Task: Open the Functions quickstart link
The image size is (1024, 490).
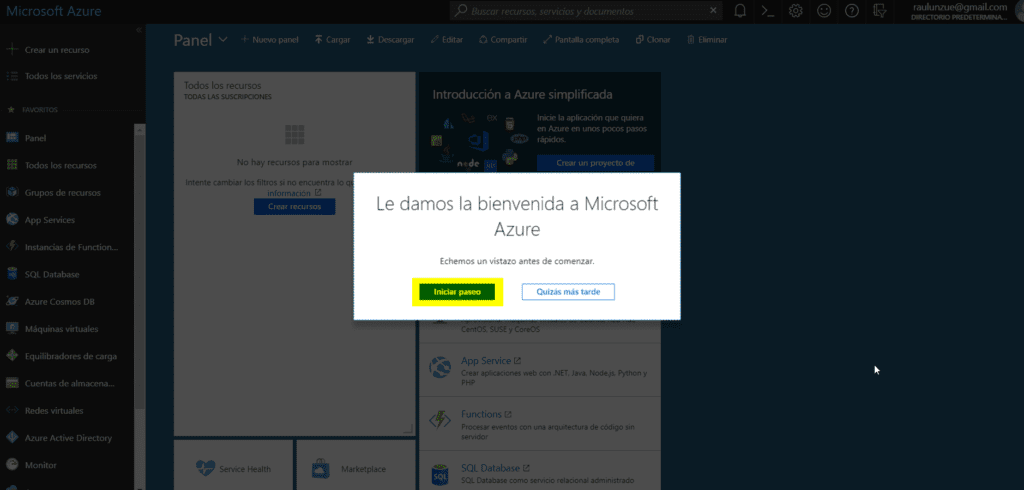Action: pos(486,414)
